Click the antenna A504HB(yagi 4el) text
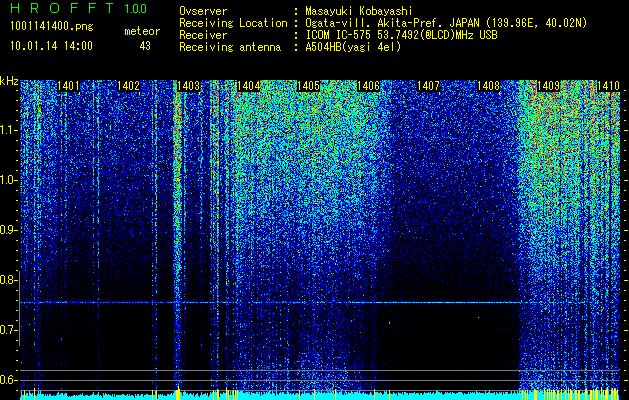This screenshot has height=400, width=629. (353, 47)
